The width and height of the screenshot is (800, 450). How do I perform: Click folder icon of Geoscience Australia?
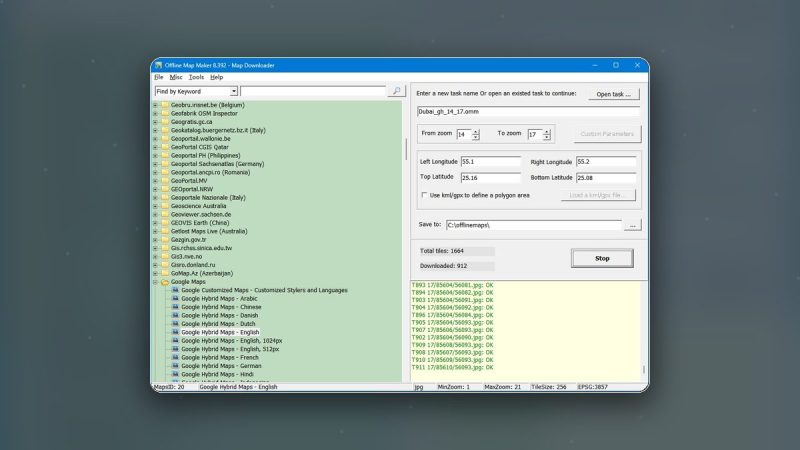pos(165,206)
